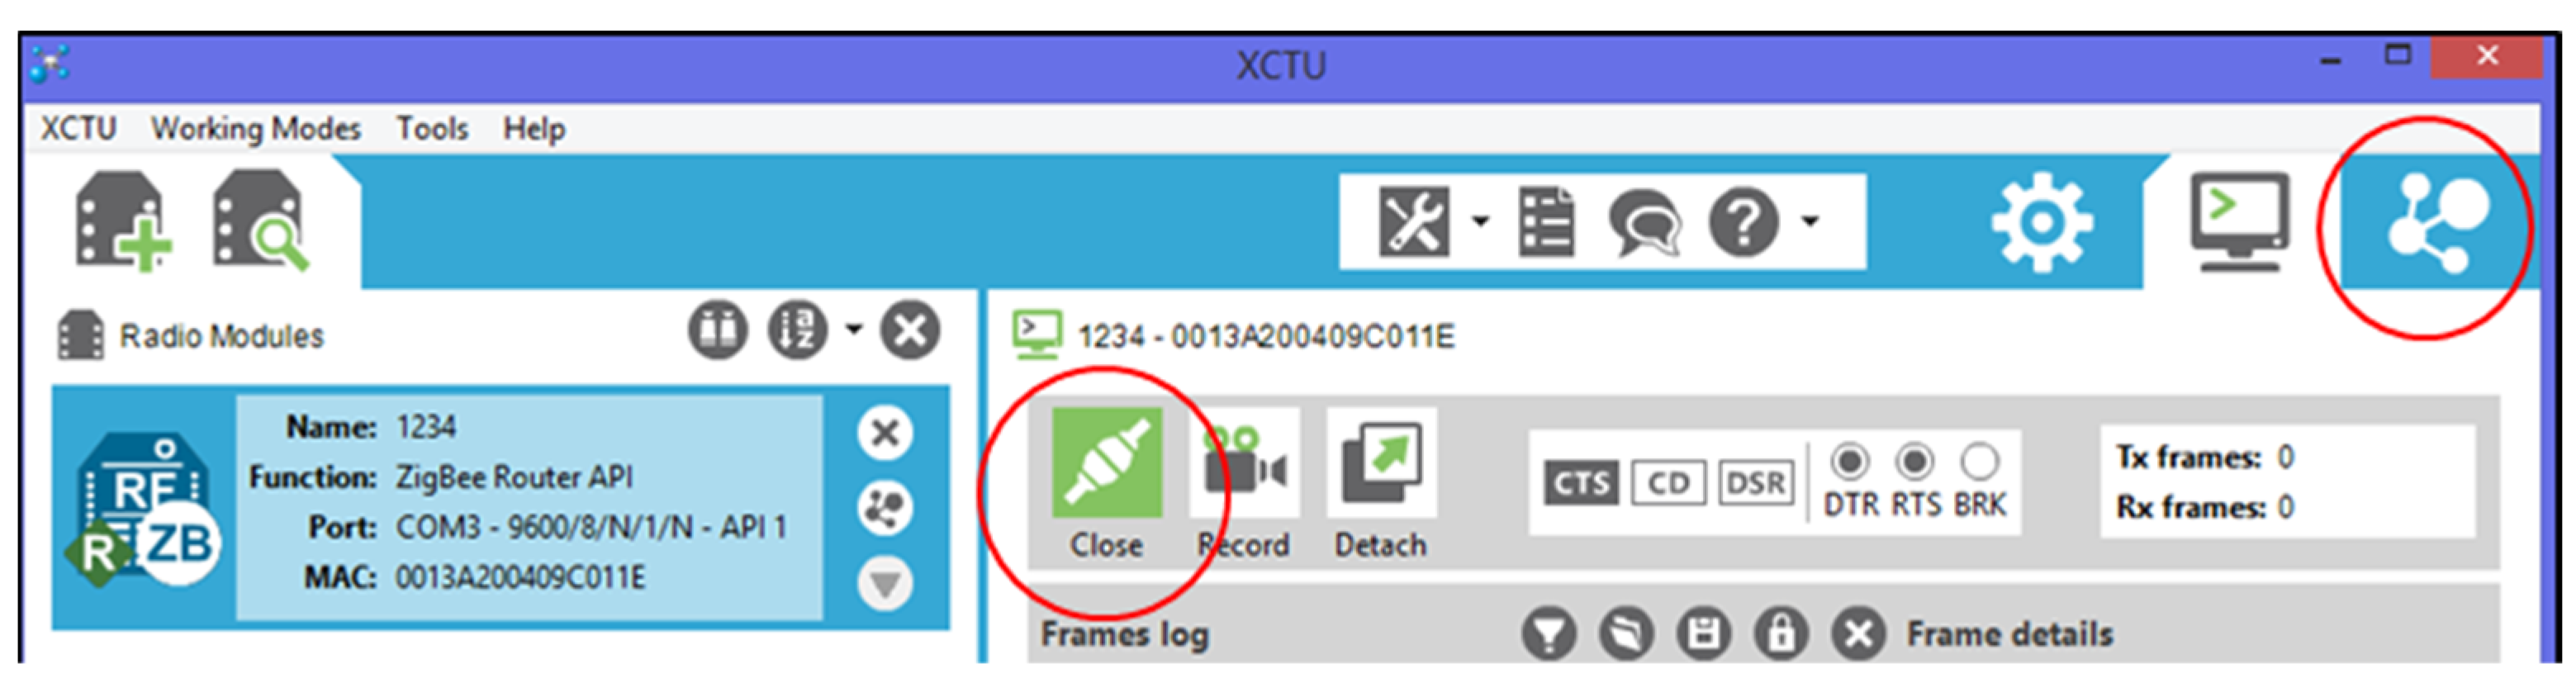Viewport: 2576px width, 697px height.
Task: Expand the Help question mark dropdown
Action: (1810, 222)
